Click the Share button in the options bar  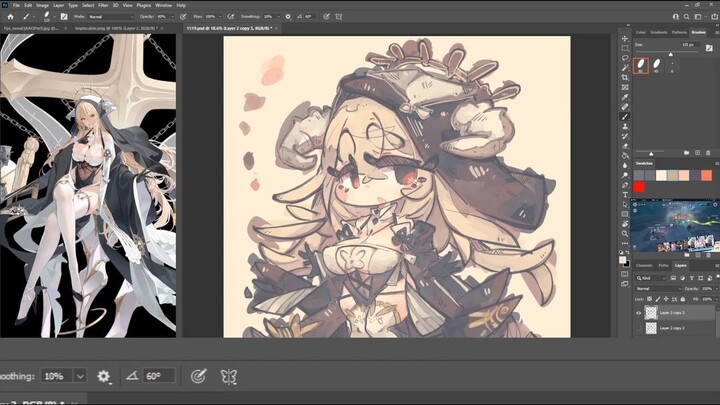click(714, 17)
